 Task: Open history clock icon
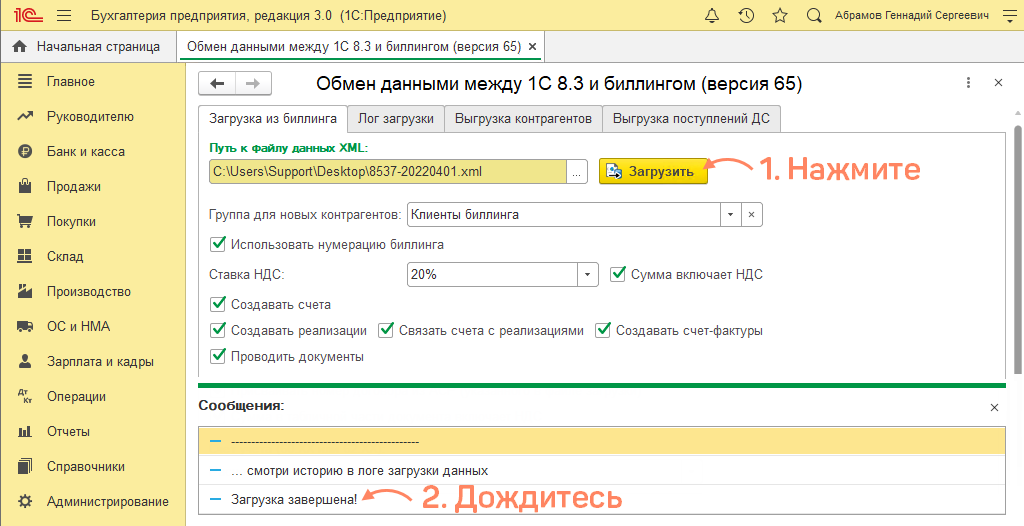point(746,15)
